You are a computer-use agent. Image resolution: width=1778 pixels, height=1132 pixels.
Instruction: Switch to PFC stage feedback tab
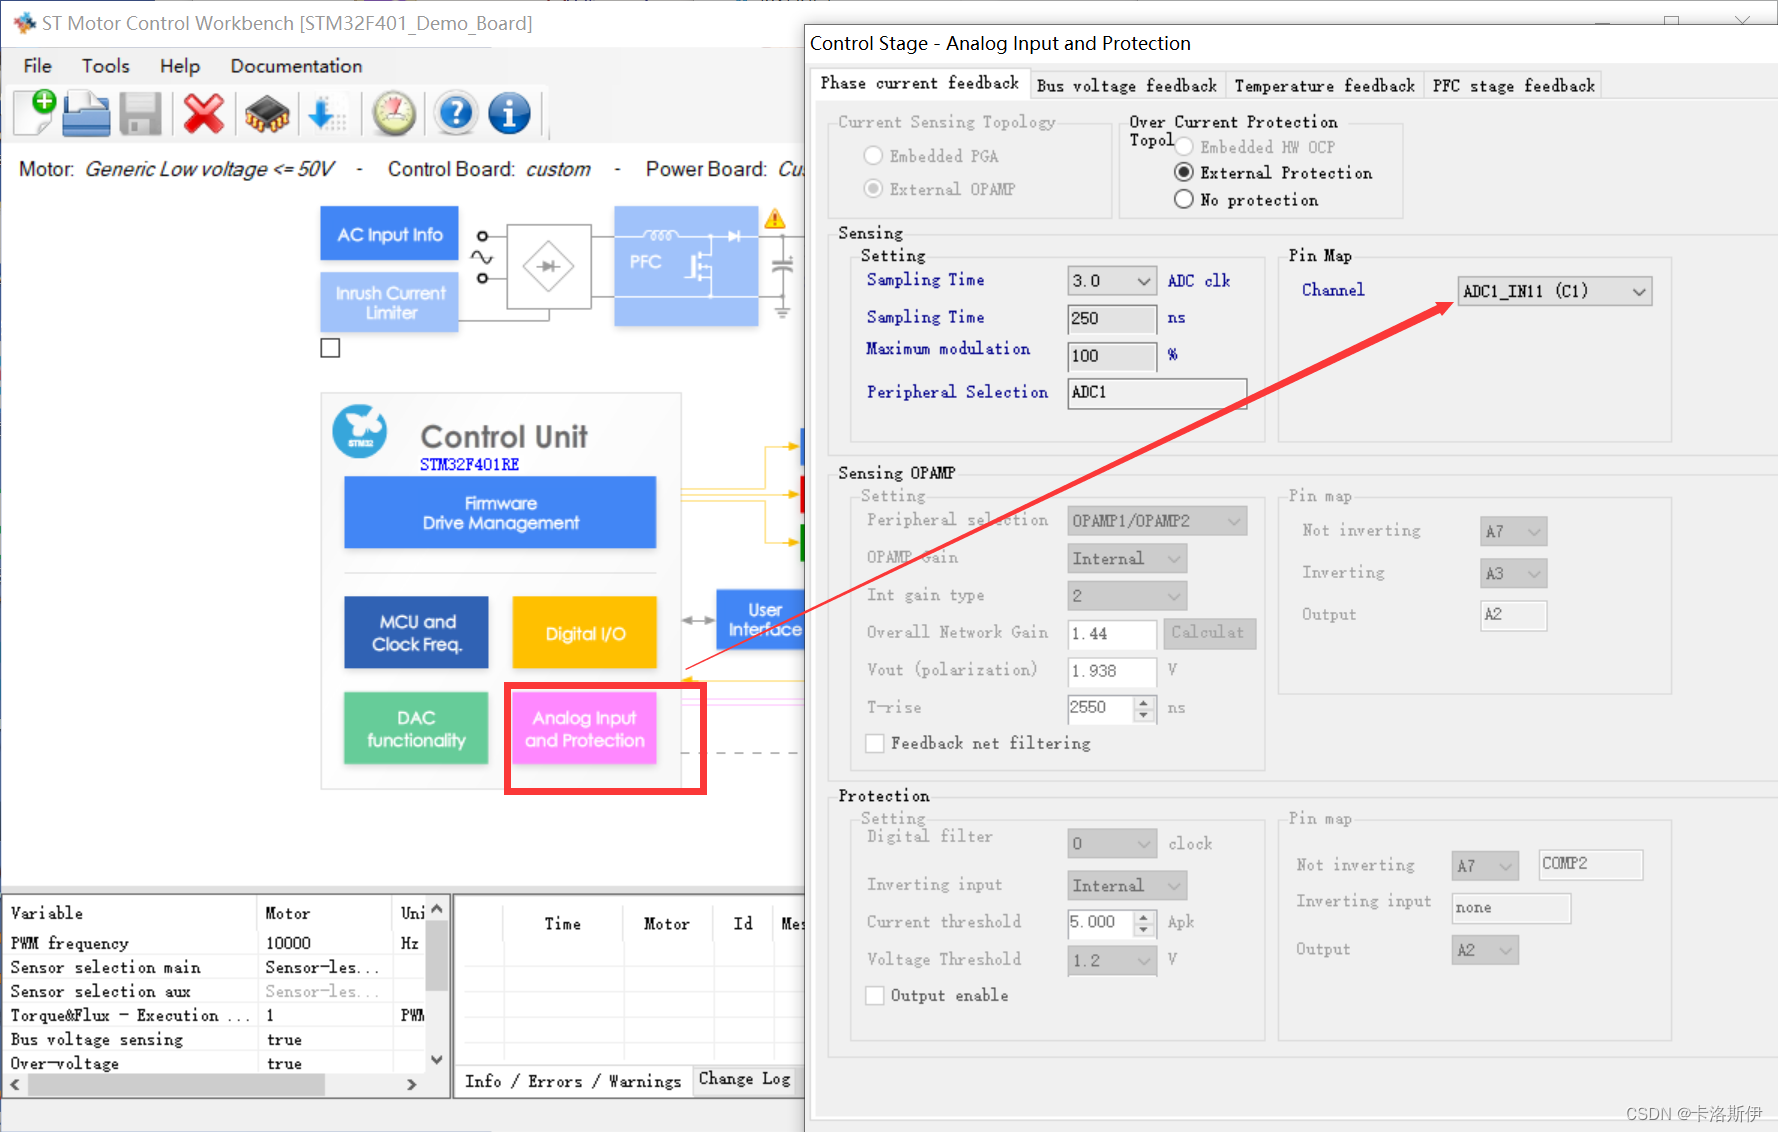click(1513, 86)
